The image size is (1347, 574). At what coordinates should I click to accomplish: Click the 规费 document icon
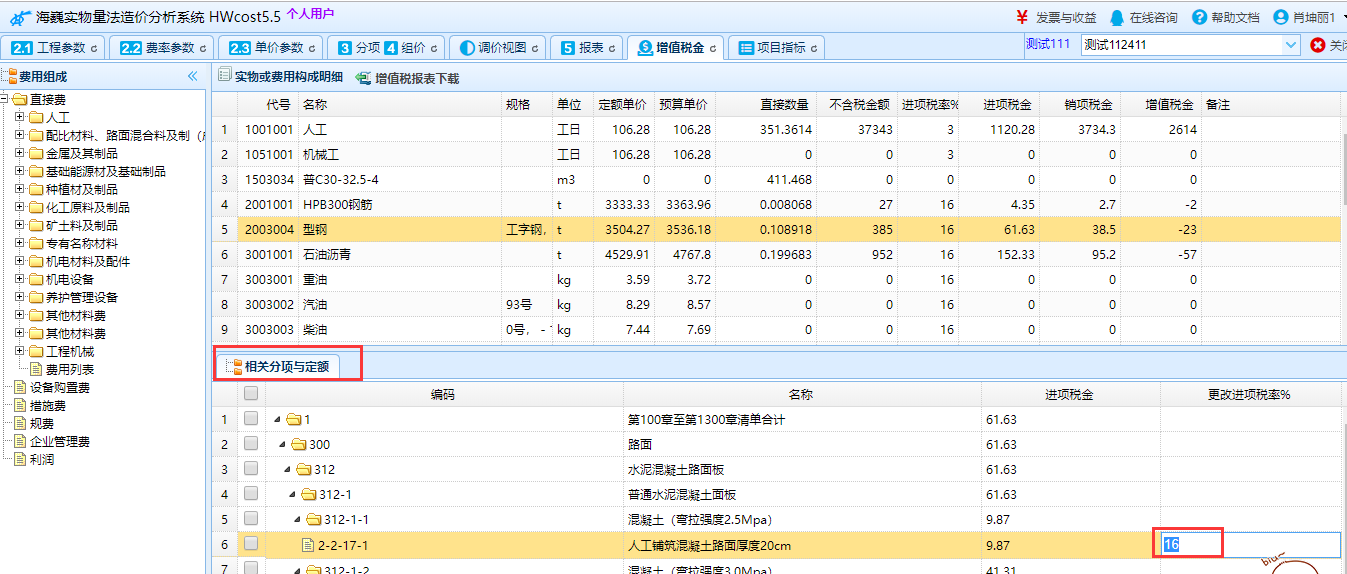pyautogui.click(x=20, y=423)
